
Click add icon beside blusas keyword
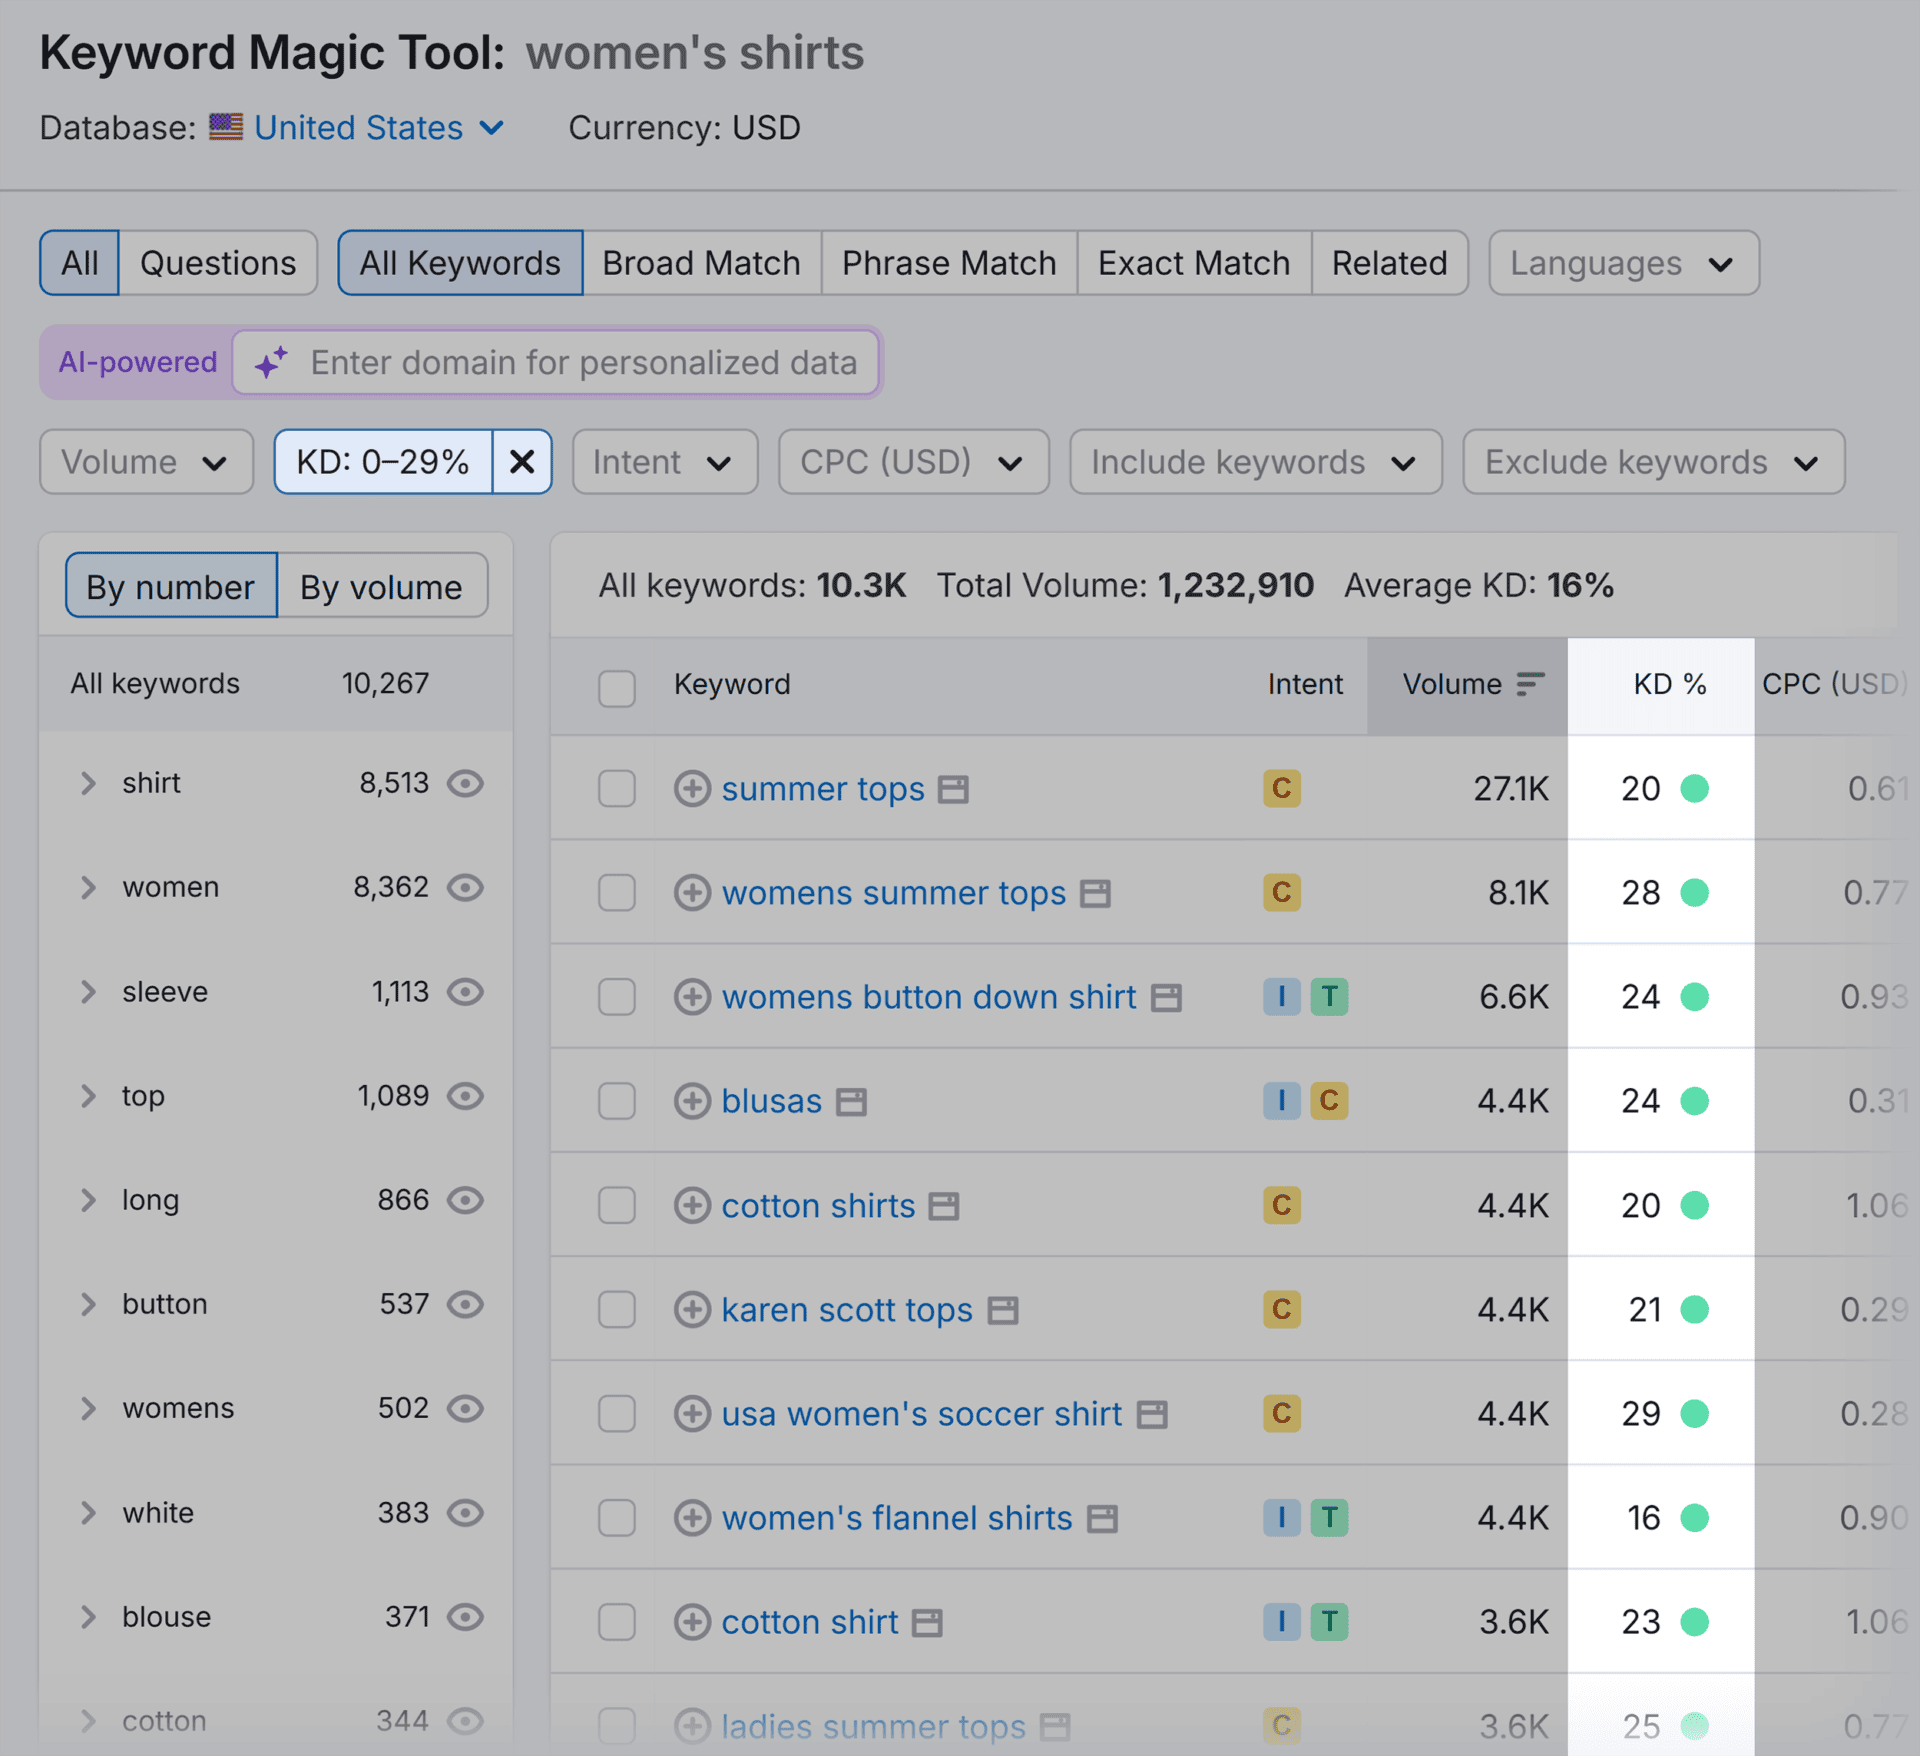[x=691, y=1101]
